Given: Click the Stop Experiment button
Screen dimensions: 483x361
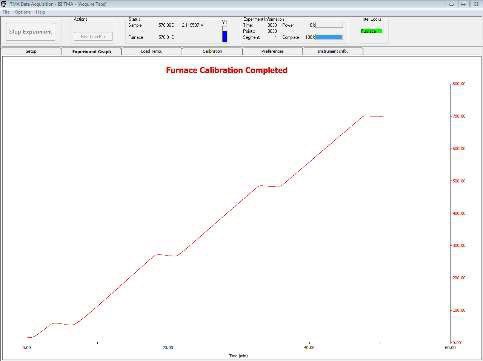Looking at the screenshot, I should click(x=30, y=32).
